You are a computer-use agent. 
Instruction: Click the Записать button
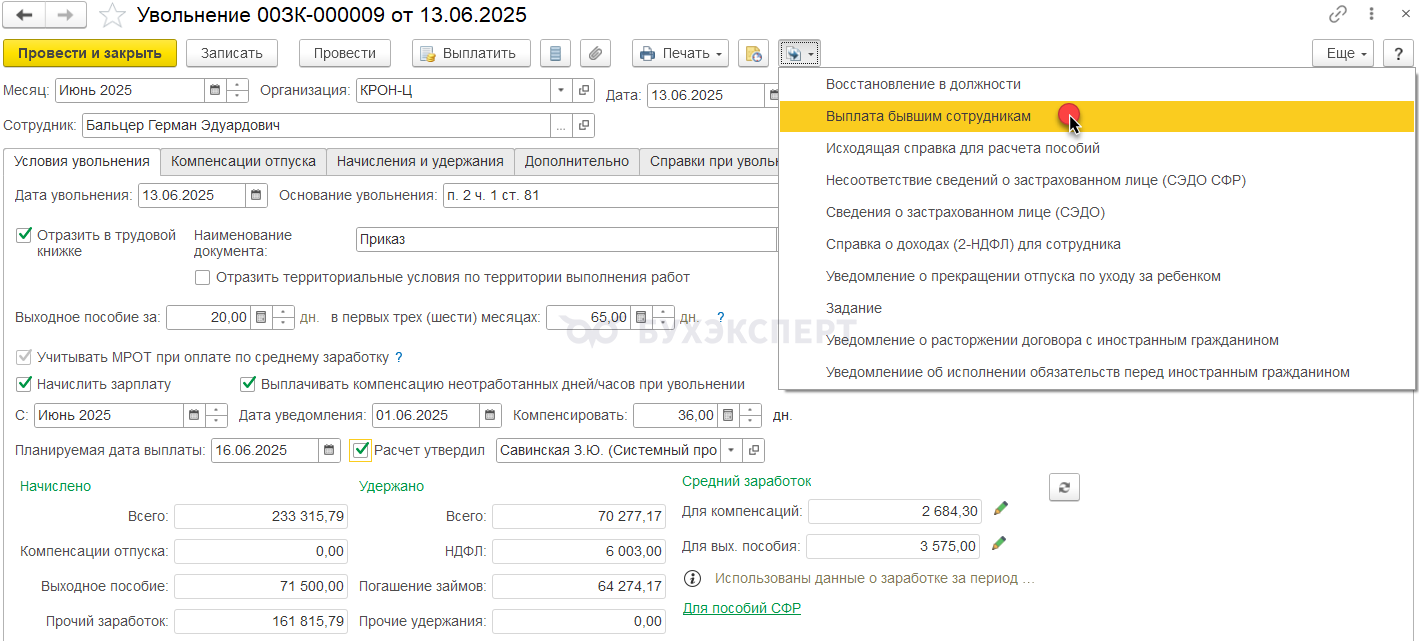click(x=231, y=53)
